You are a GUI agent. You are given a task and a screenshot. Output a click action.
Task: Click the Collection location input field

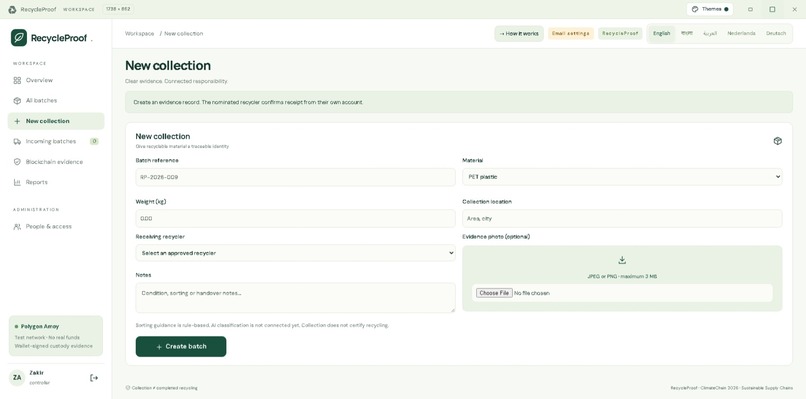[x=622, y=219]
